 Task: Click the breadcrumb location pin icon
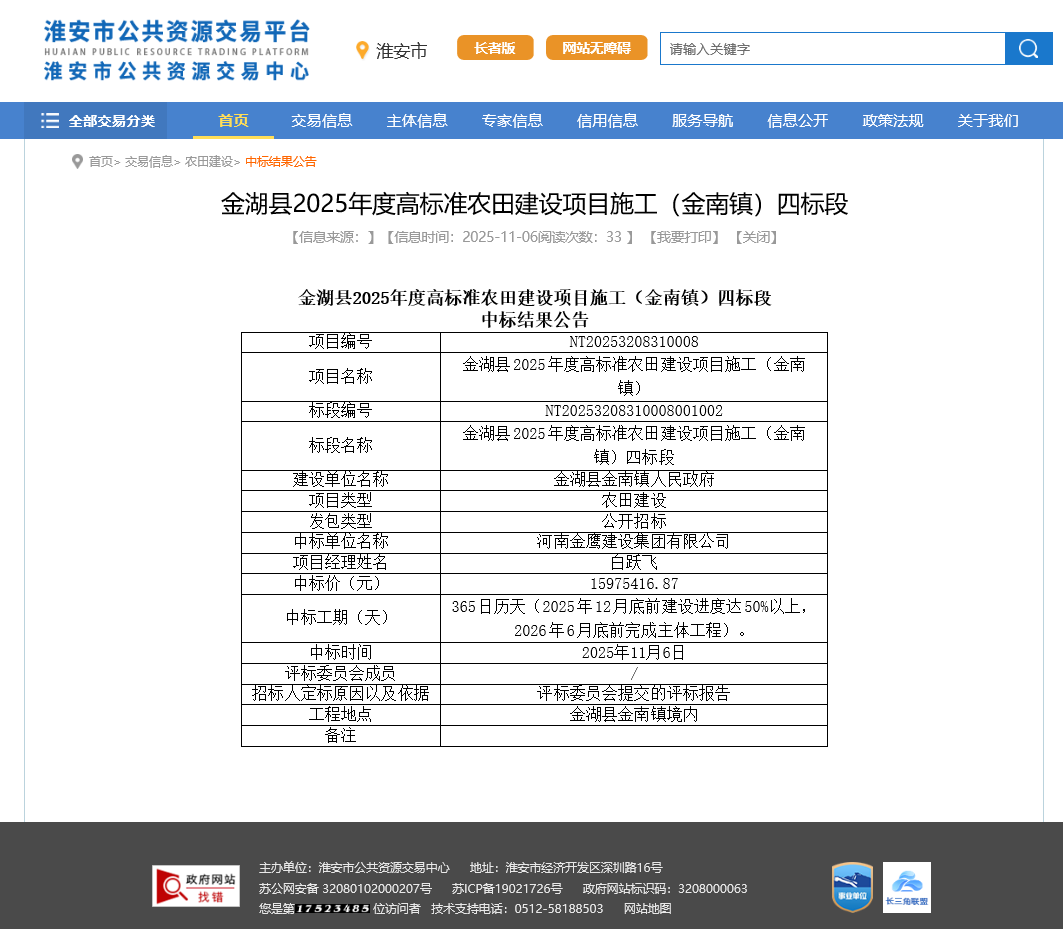[x=77, y=162]
